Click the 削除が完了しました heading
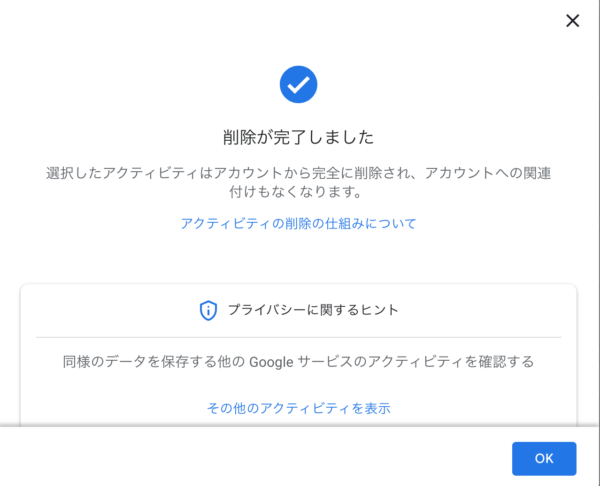Screen dimensions: 600x486 click(x=298, y=137)
